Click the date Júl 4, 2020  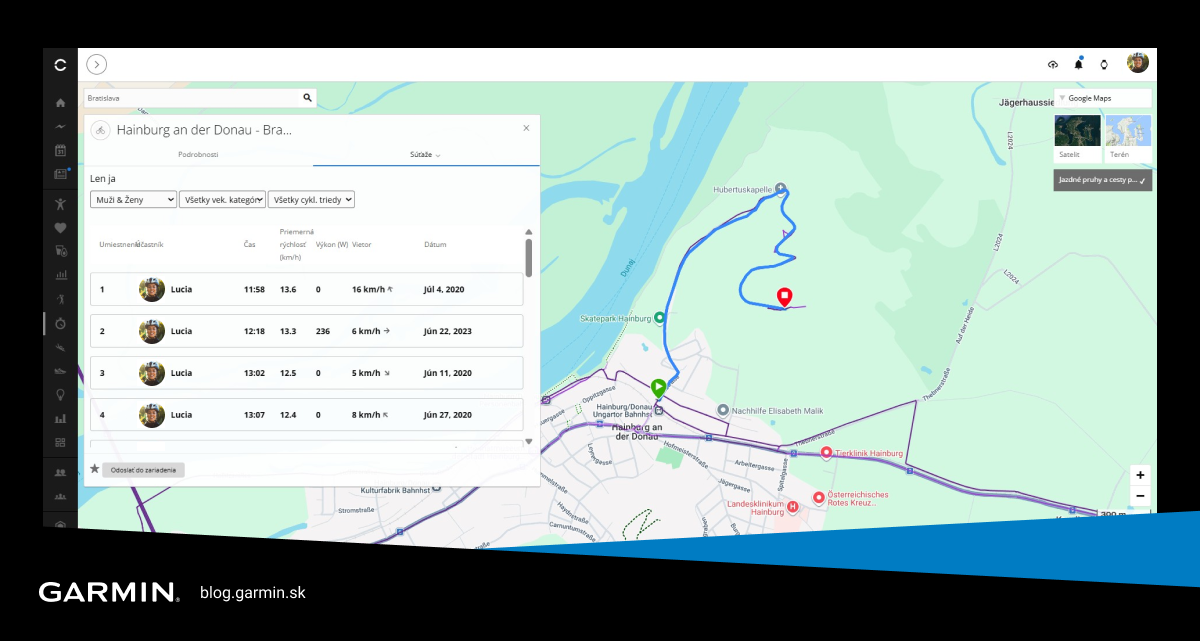444,289
